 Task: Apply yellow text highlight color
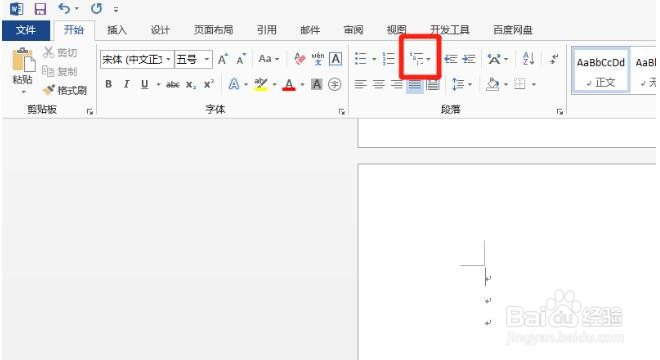pyautogui.click(x=261, y=84)
